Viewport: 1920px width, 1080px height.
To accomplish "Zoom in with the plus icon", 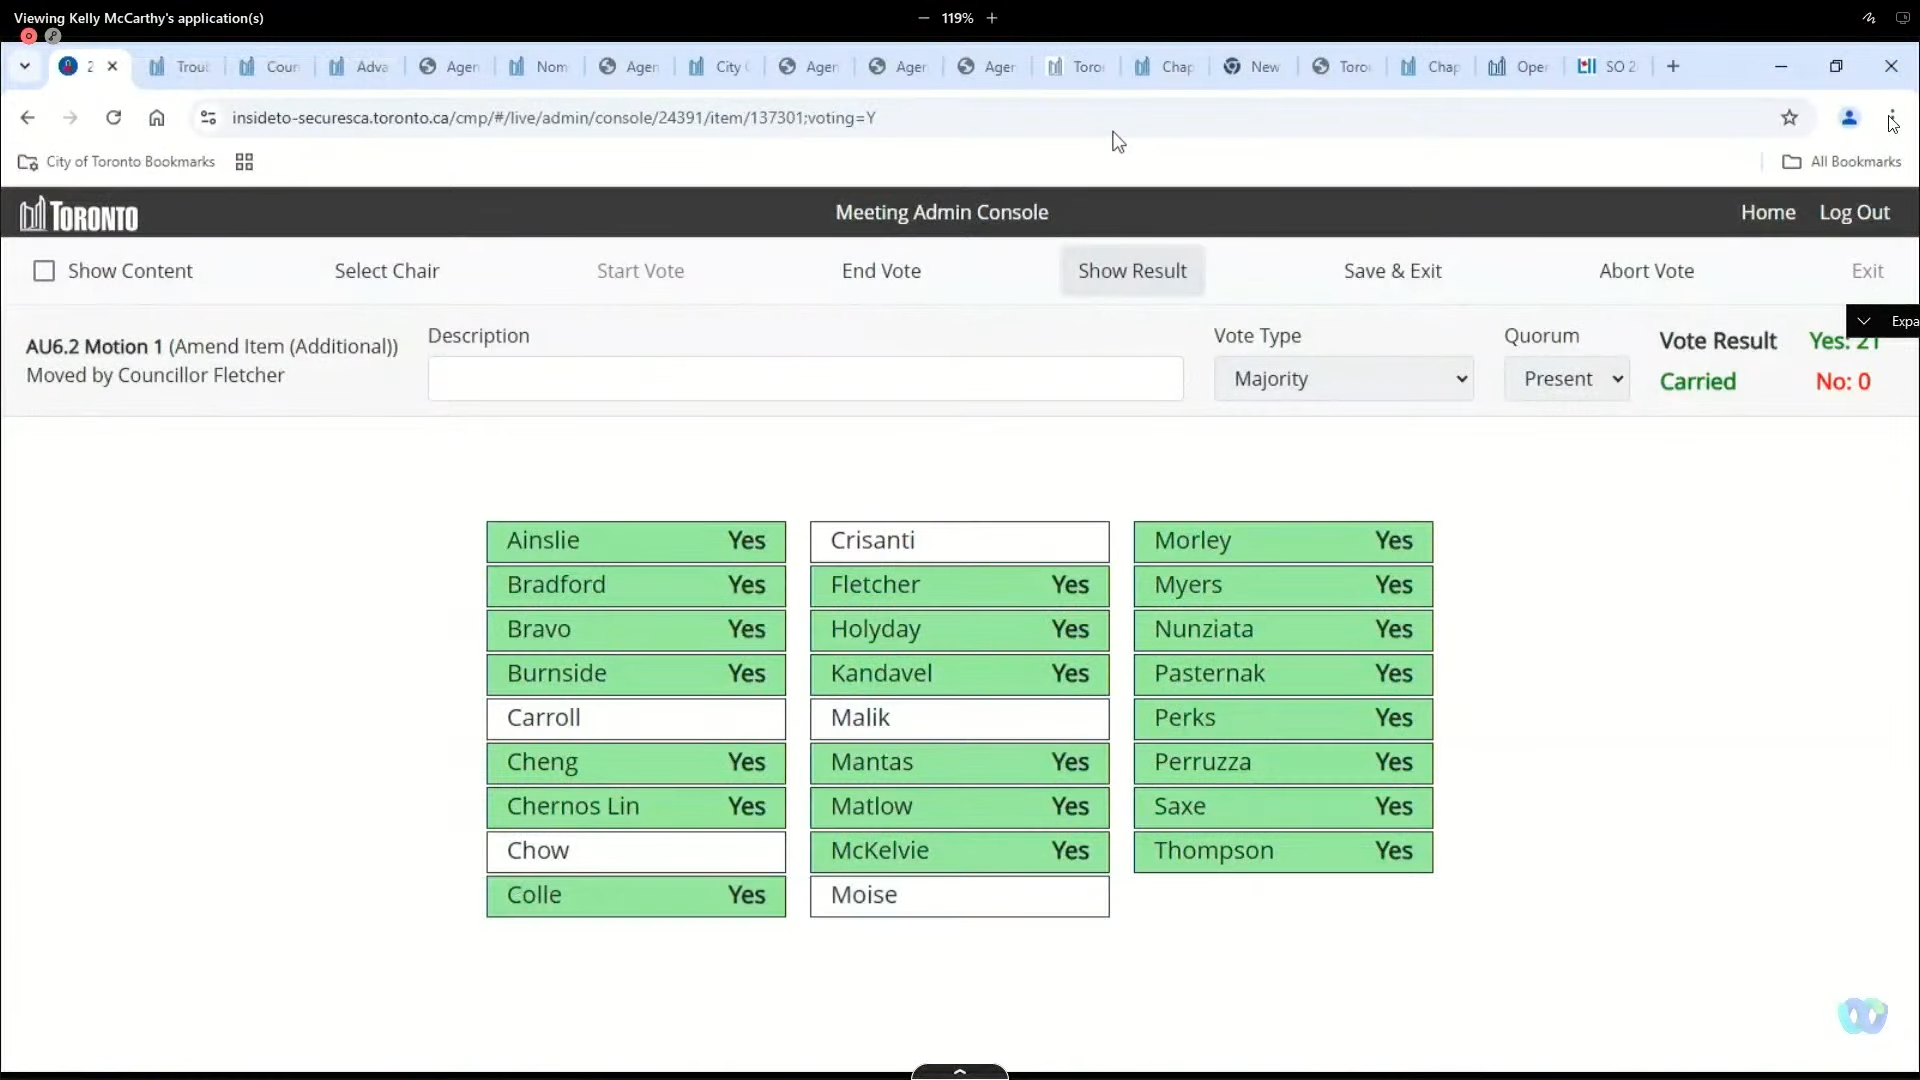I will coord(992,18).
